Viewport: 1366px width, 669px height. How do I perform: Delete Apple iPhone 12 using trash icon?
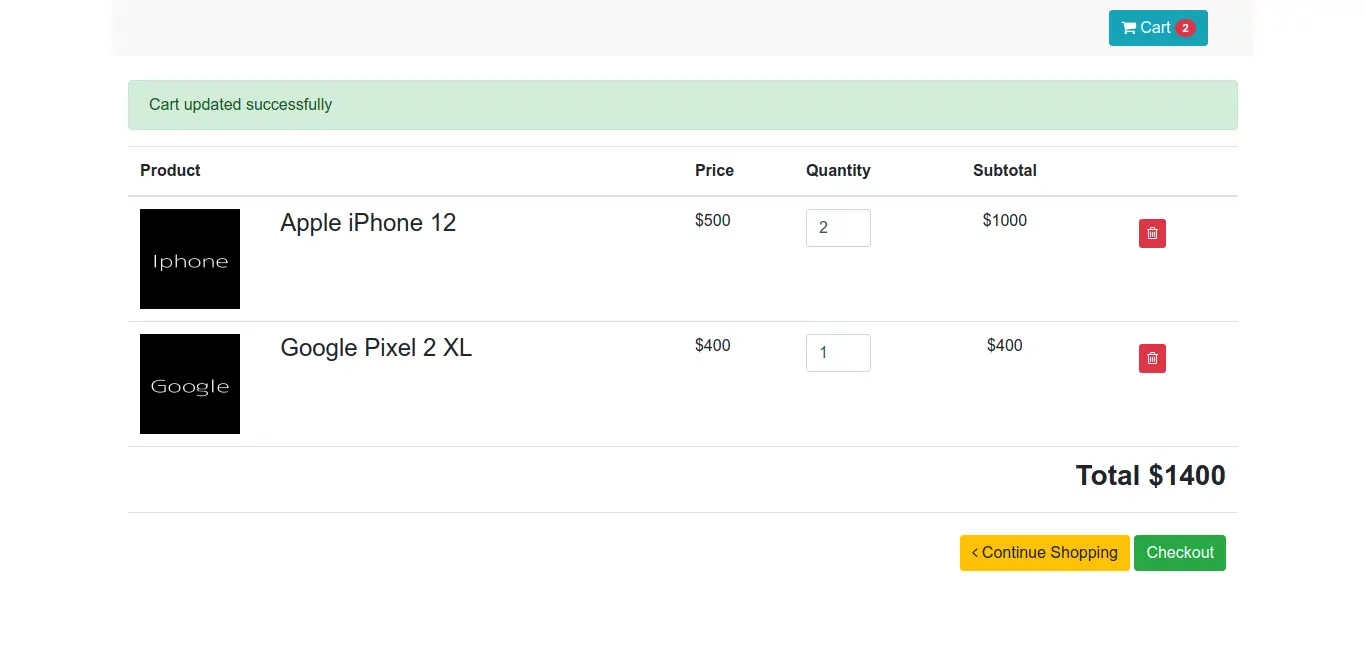(x=1152, y=234)
